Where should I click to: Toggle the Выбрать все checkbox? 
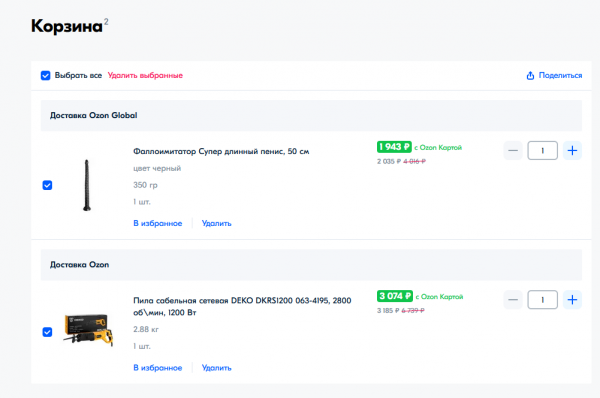46,75
